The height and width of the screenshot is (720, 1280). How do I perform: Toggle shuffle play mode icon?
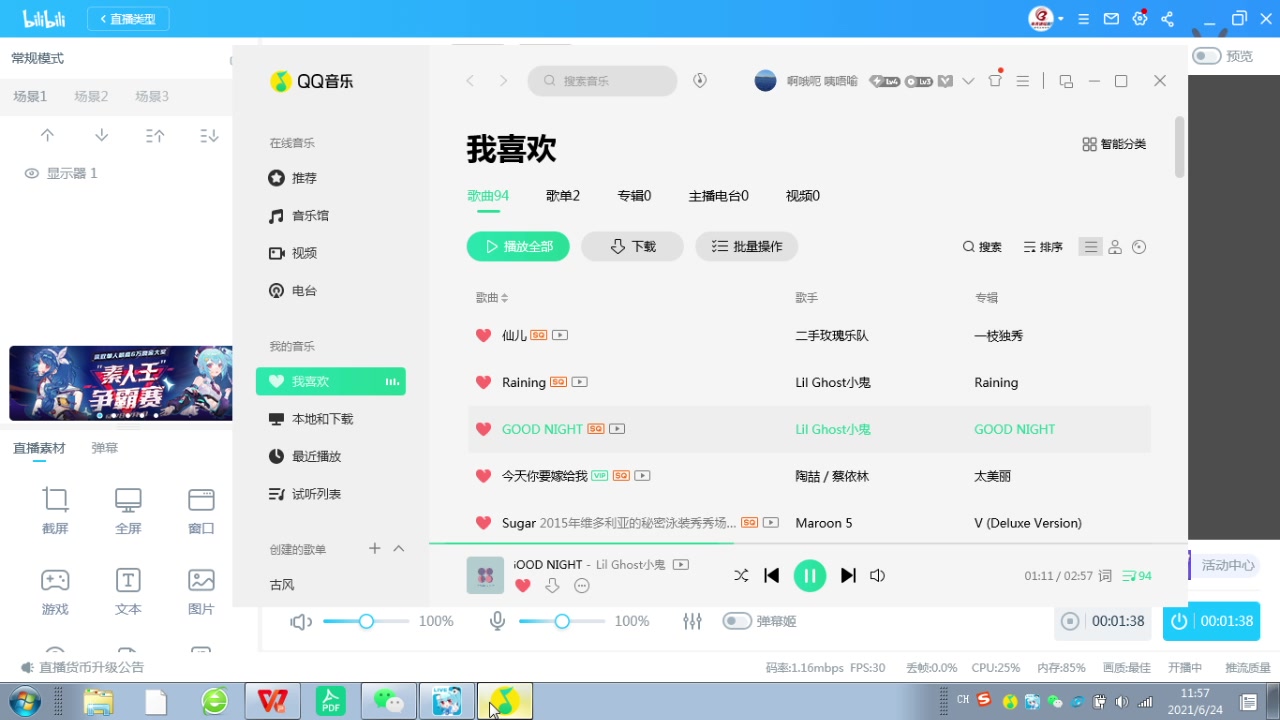coord(741,576)
